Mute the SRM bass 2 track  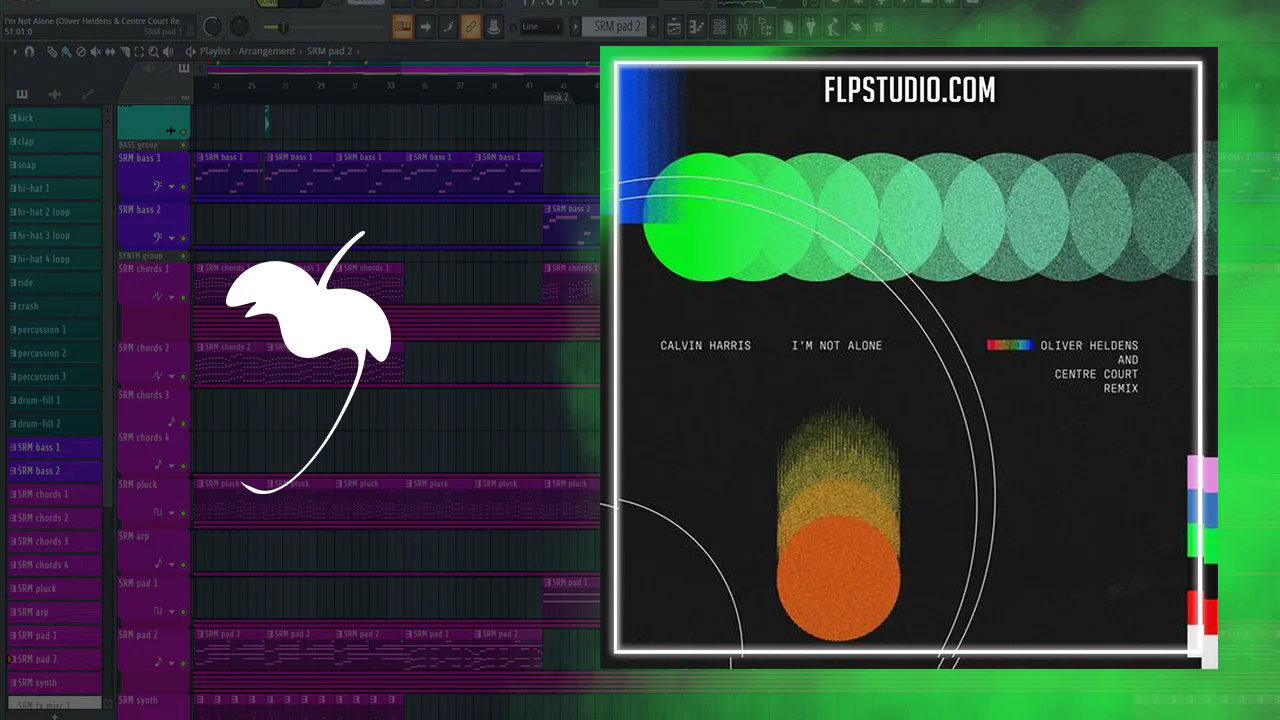pyautogui.click(x=183, y=238)
